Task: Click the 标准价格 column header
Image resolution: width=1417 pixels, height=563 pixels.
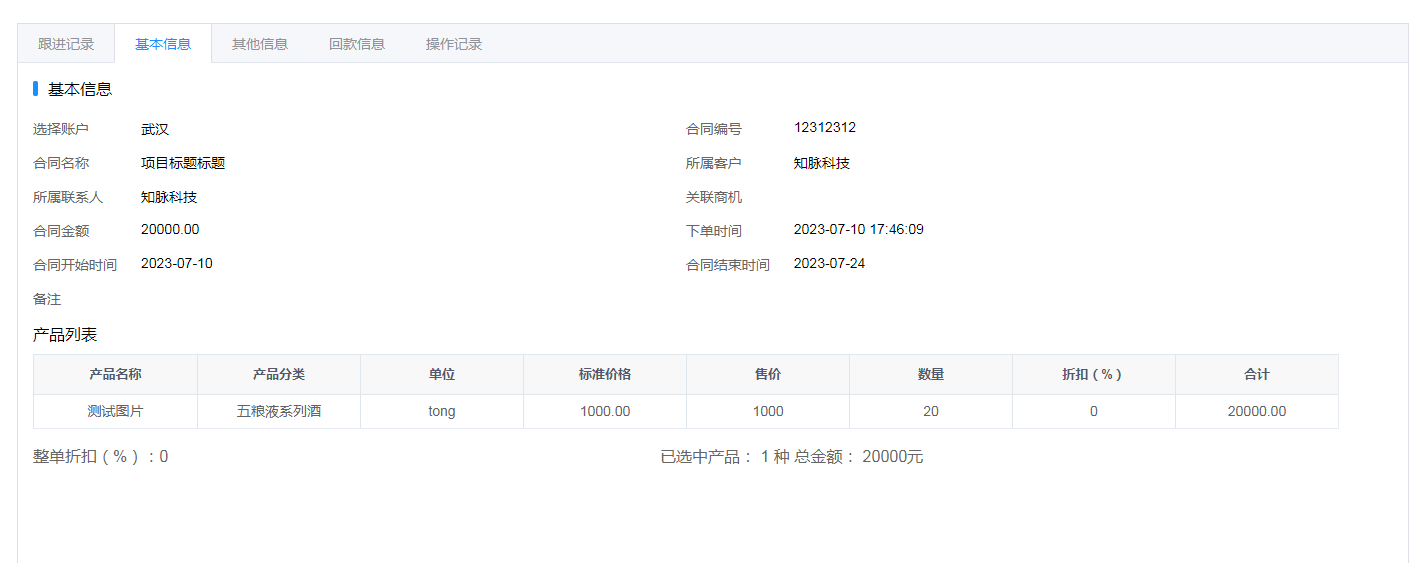Action: pyautogui.click(x=605, y=374)
